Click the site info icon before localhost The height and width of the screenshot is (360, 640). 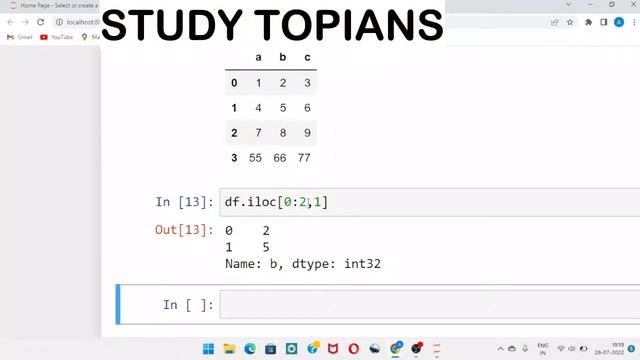[x=59, y=22]
